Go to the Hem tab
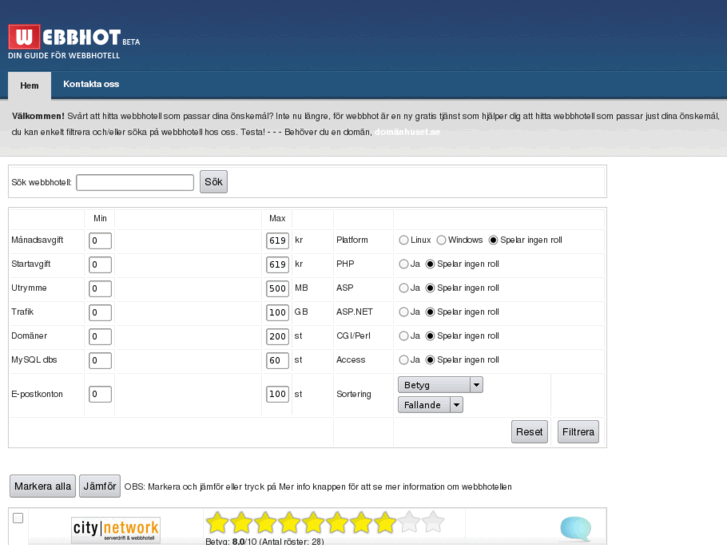 [29, 86]
